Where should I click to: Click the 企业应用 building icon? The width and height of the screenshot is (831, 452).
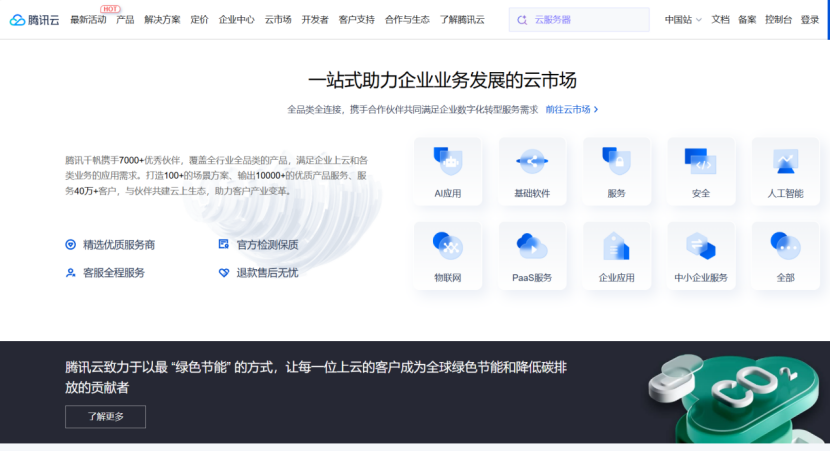point(616,246)
